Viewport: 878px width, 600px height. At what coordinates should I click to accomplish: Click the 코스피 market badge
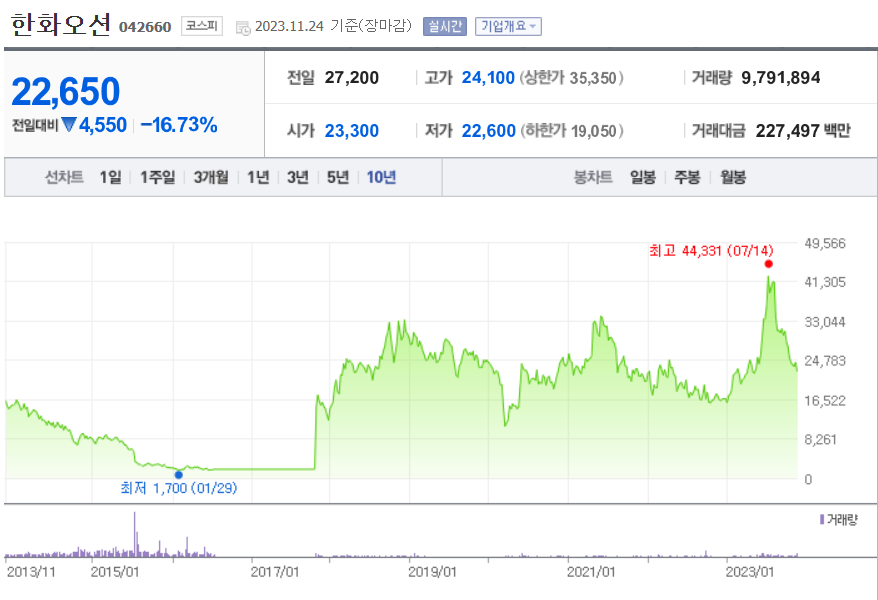coord(202,26)
